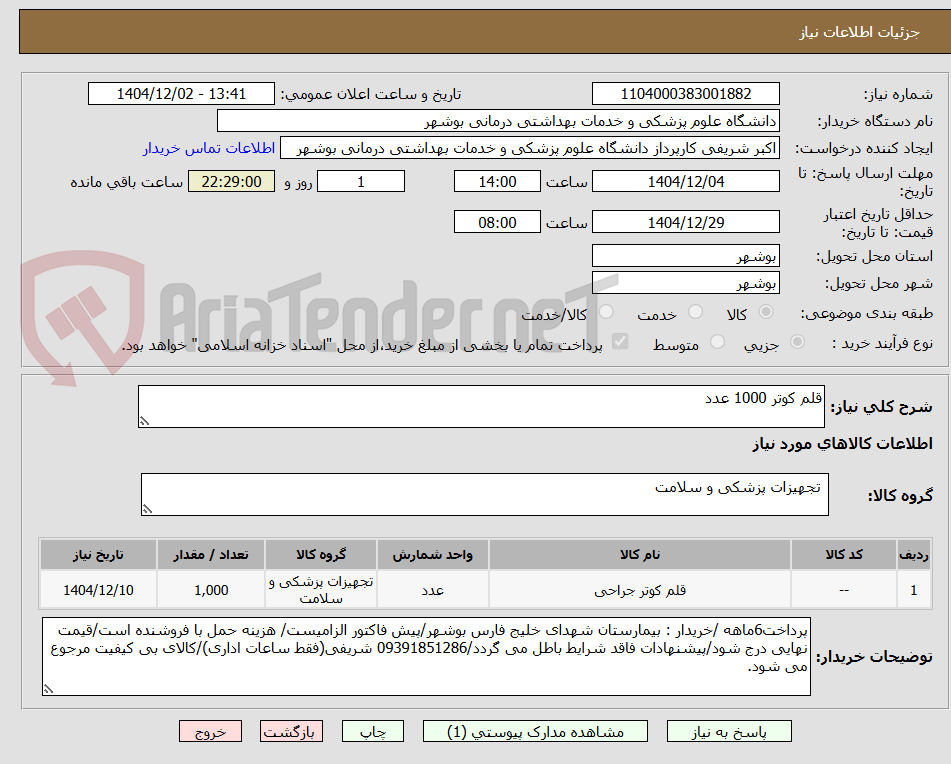Viewport: 951px width, 764px height.
Task: Open 'مشاهده مدارک پیوستی (1)' attachments
Action: pyautogui.click(x=535, y=731)
